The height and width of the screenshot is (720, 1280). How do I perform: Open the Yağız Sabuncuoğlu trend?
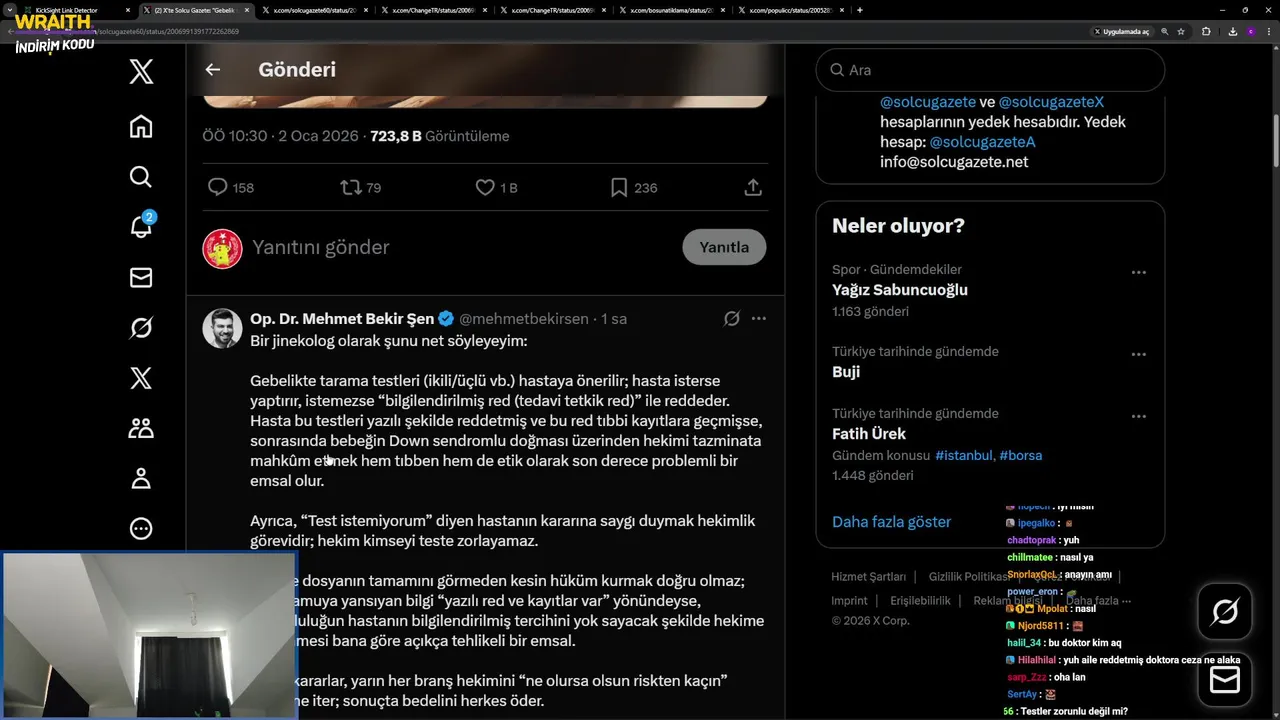click(x=899, y=290)
